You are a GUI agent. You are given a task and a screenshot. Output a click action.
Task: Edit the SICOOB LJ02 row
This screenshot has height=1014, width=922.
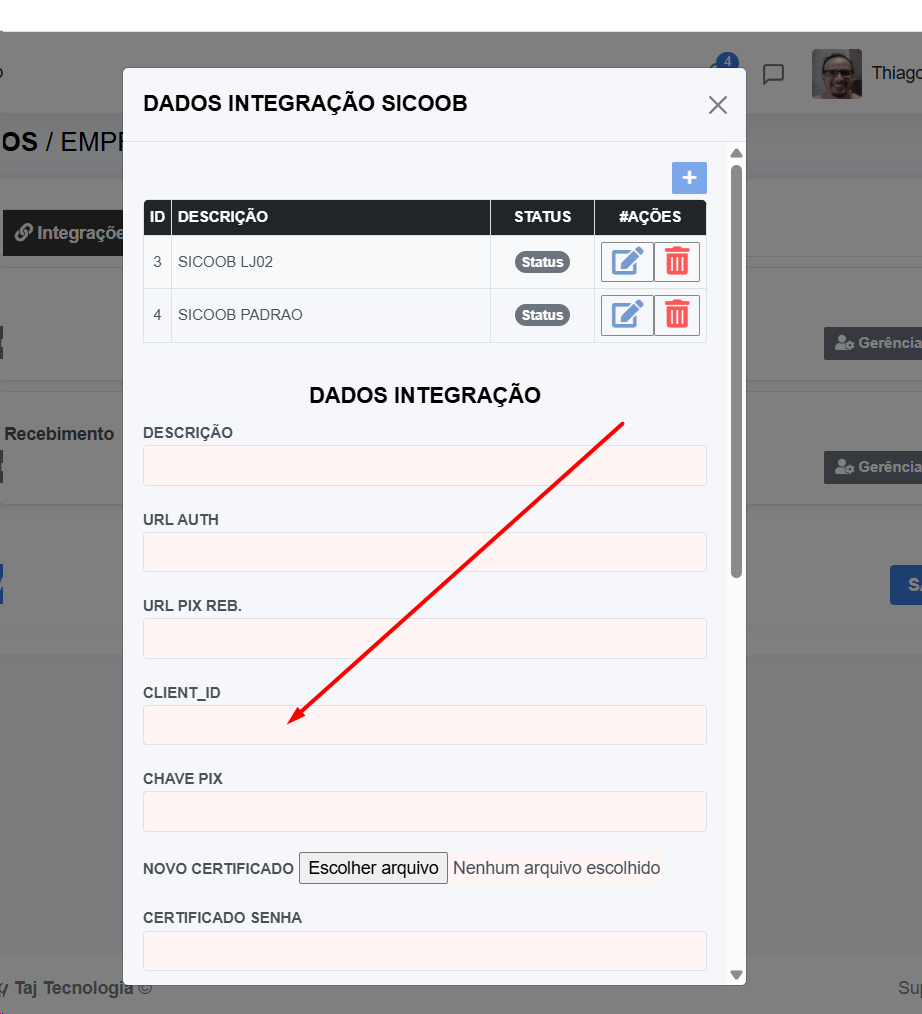[627, 262]
